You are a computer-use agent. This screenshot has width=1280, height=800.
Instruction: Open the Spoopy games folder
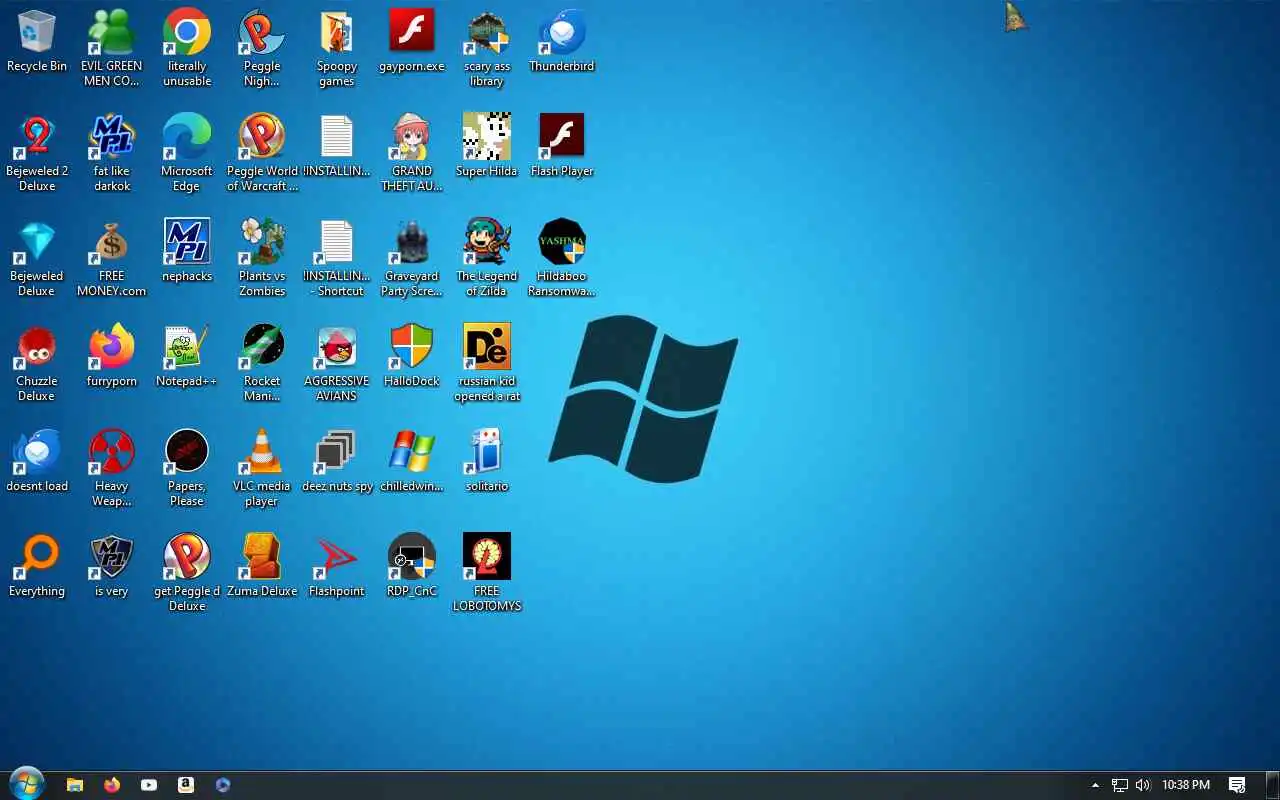click(337, 49)
